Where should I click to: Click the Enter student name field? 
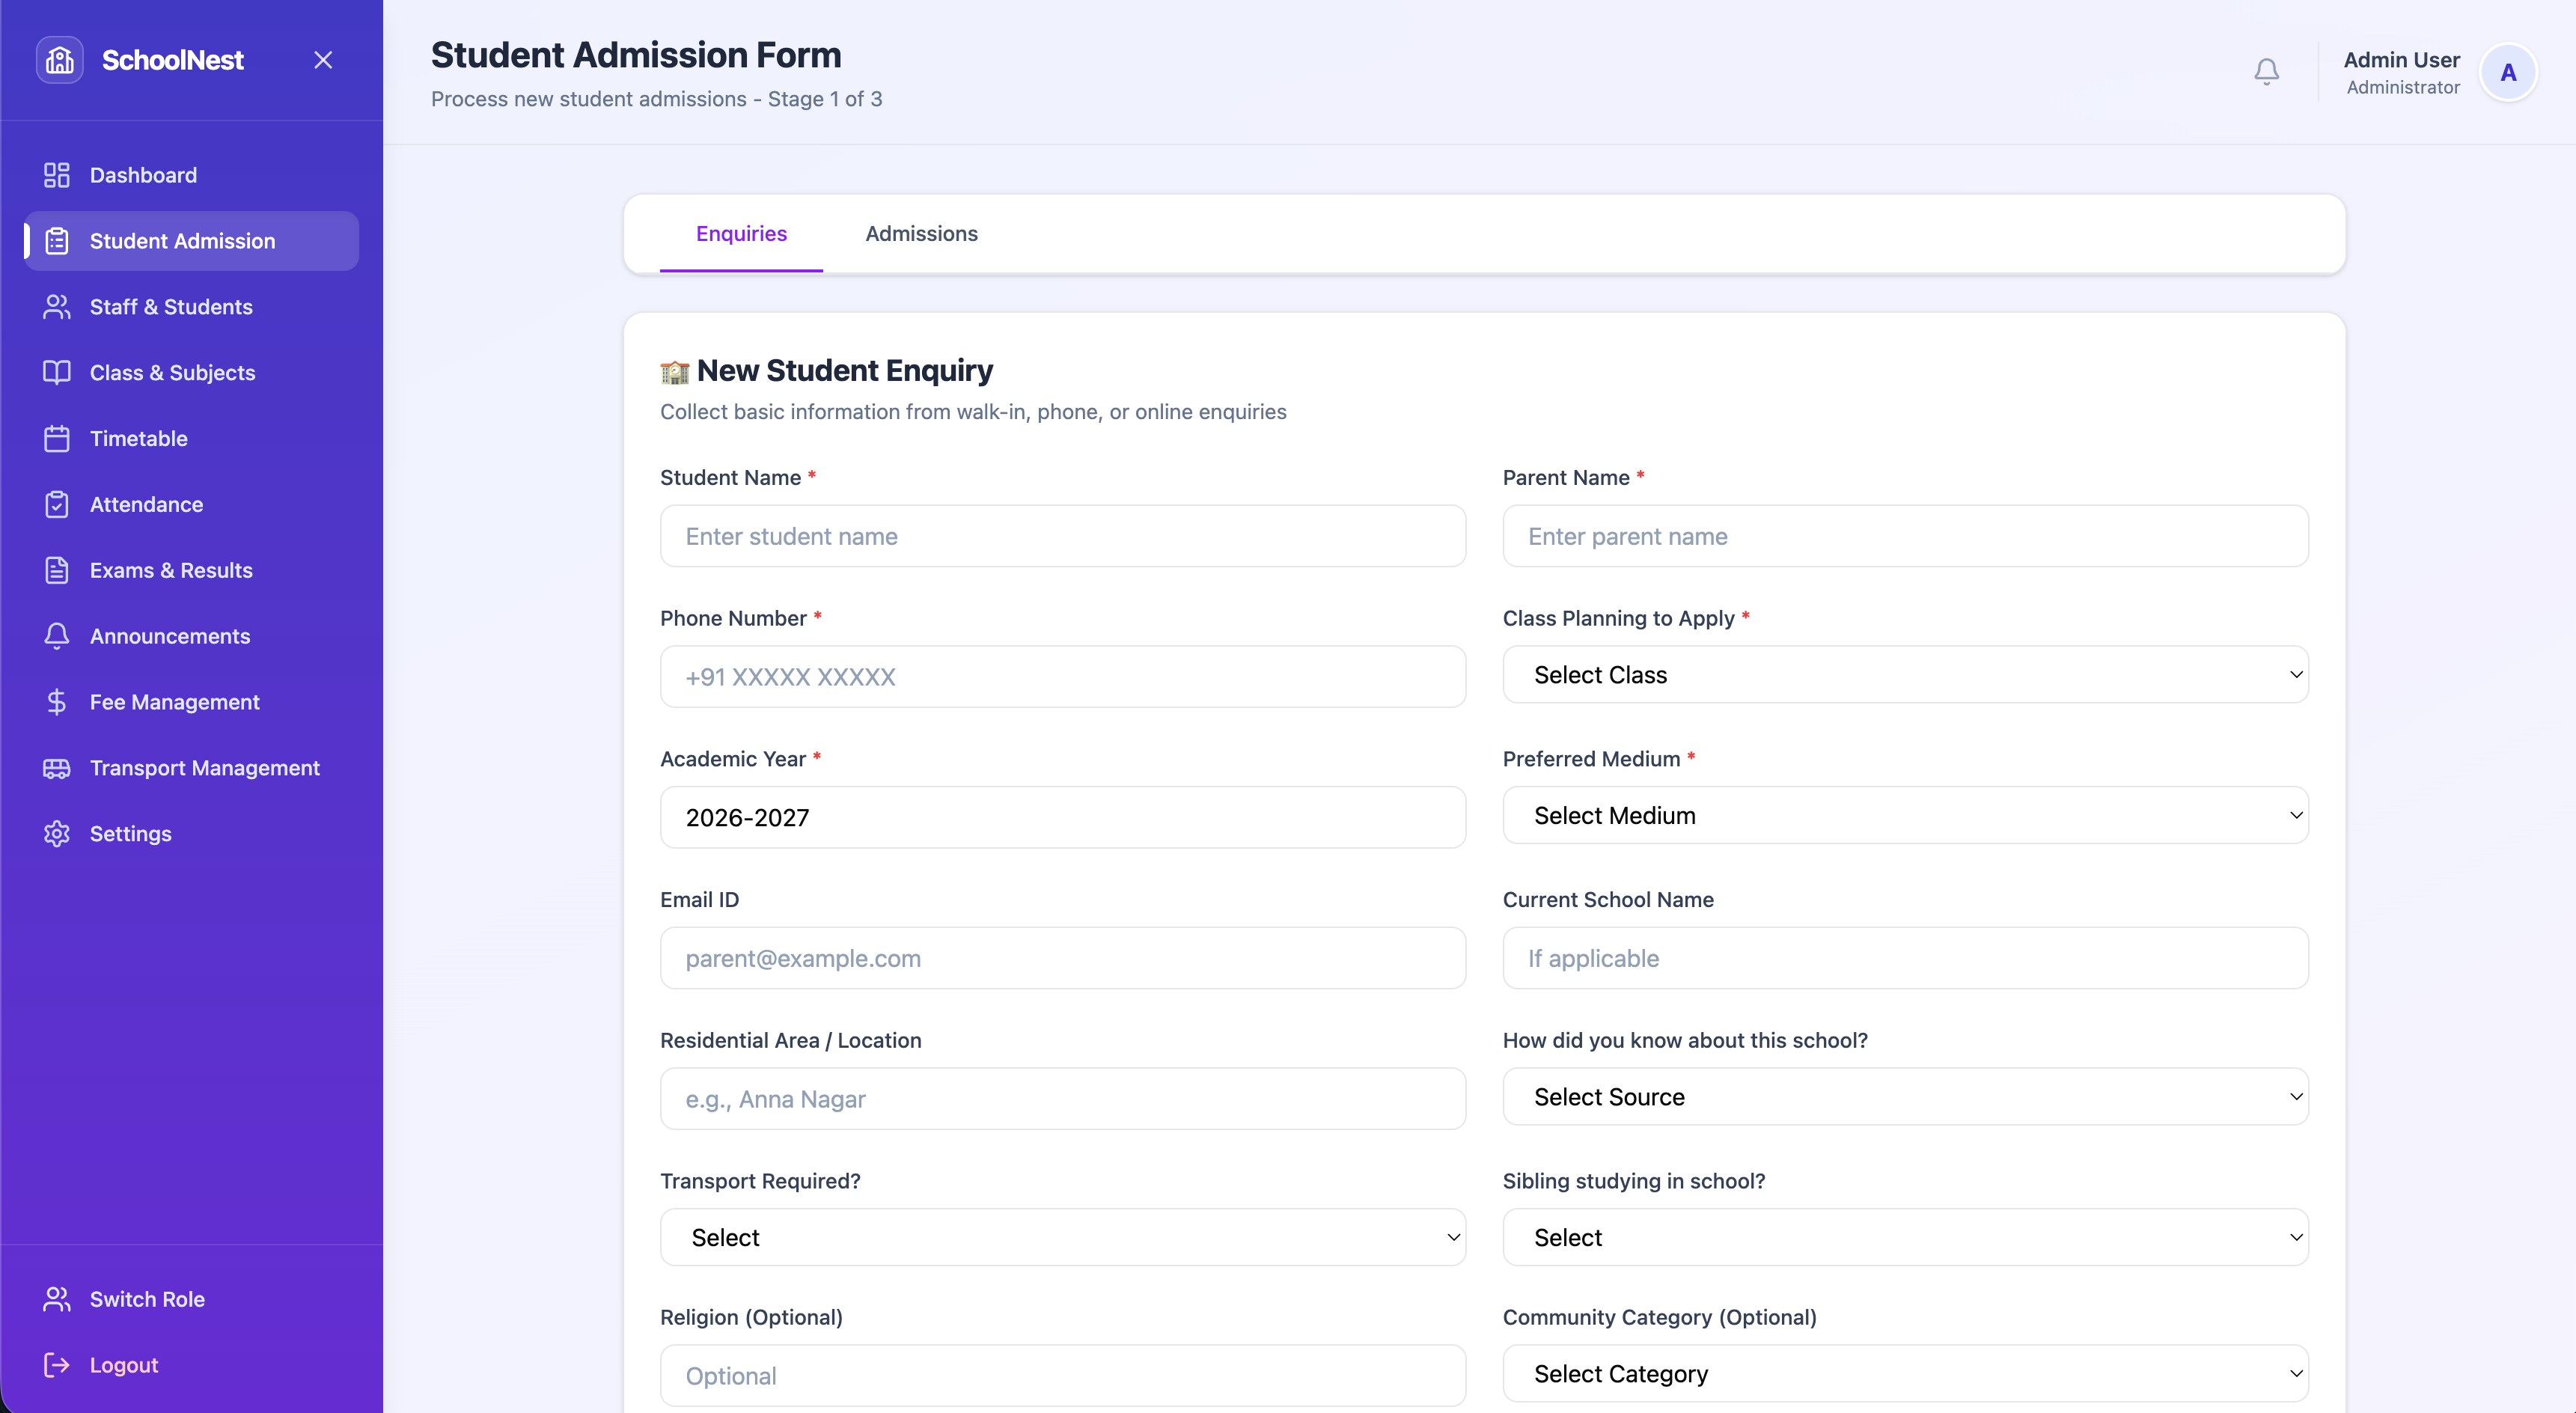[x=1062, y=536]
